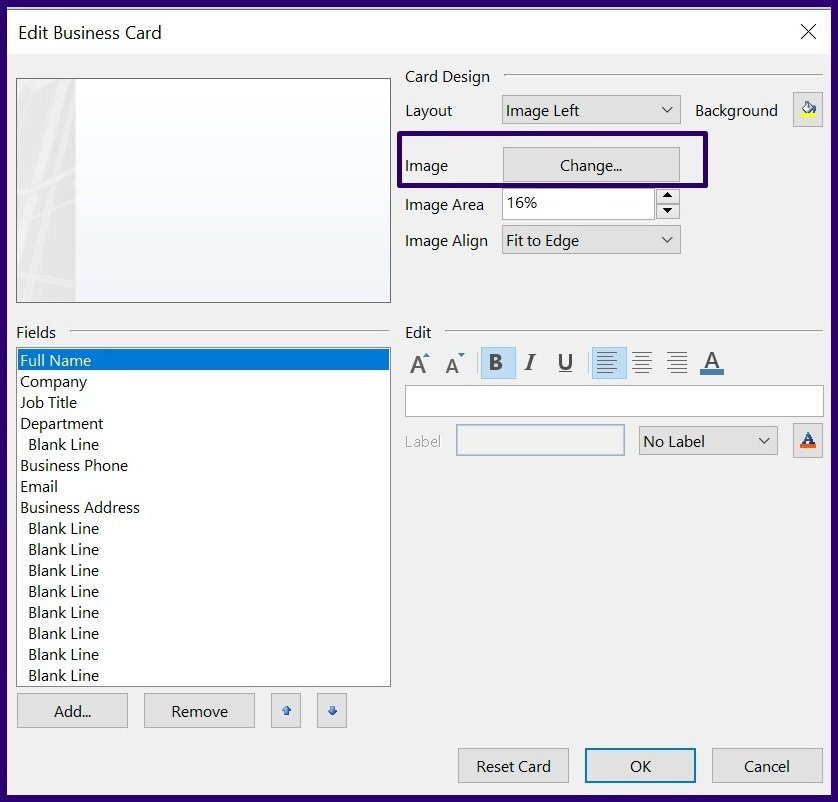Move selected field up
The image size is (838, 802).
pyautogui.click(x=286, y=711)
